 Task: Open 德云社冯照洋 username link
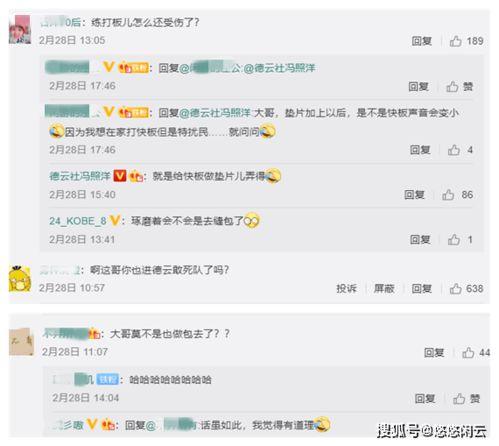(x=80, y=176)
